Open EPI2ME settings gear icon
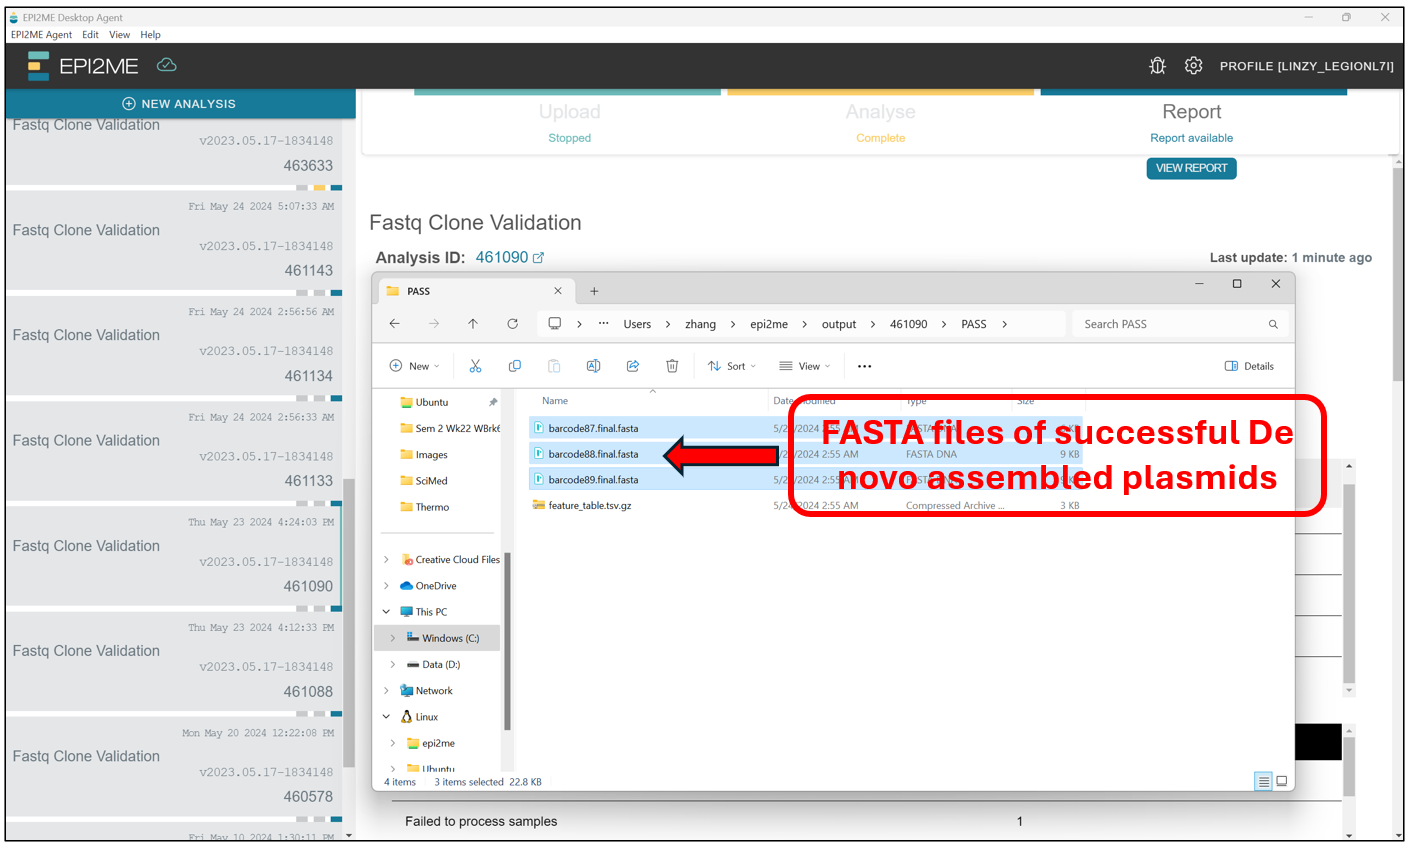This screenshot has height=844, width=1407. point(1193,66)
